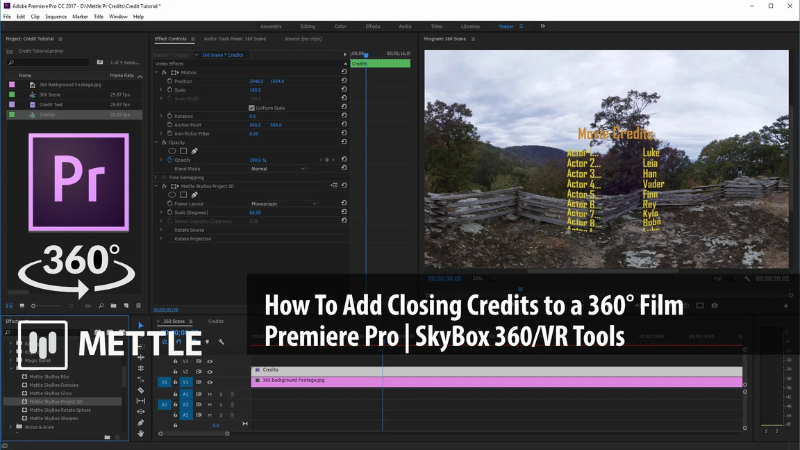Select the Razor tool in the tools panel
Screen dimensions: 800x450
pyautogui.click(x=141, y=390)
